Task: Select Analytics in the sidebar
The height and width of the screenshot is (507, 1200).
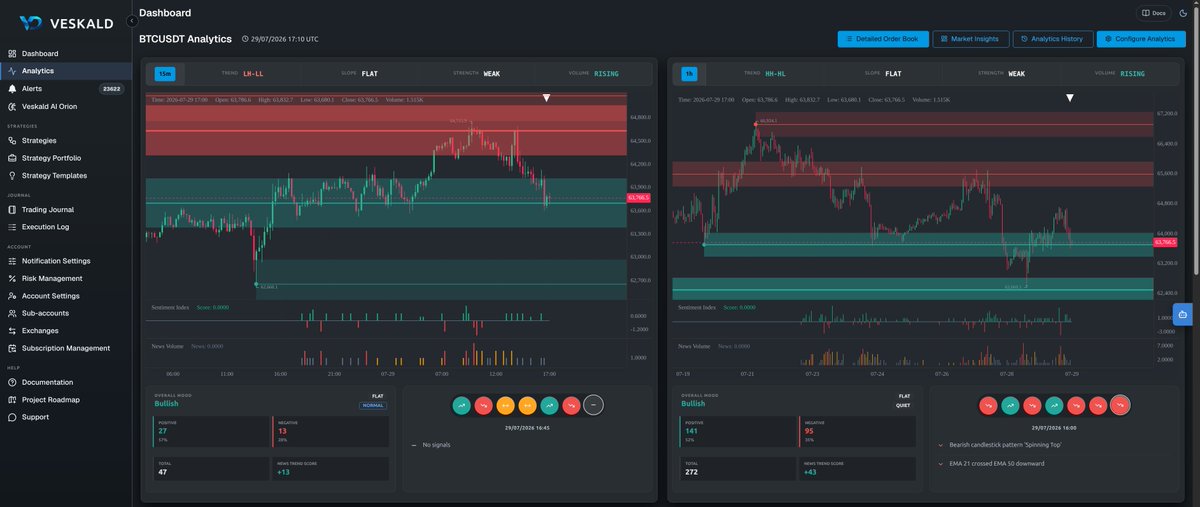Action: 66,71
